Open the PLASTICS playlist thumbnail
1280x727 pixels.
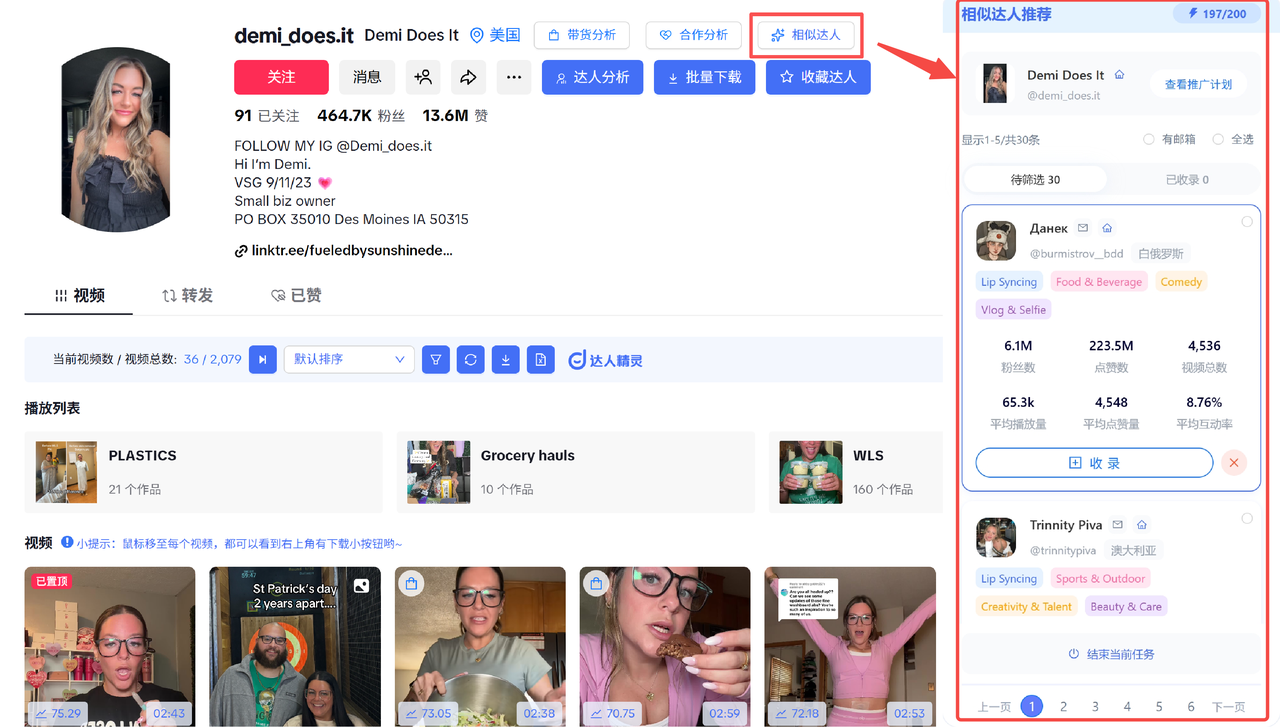[x=67, y=472]
